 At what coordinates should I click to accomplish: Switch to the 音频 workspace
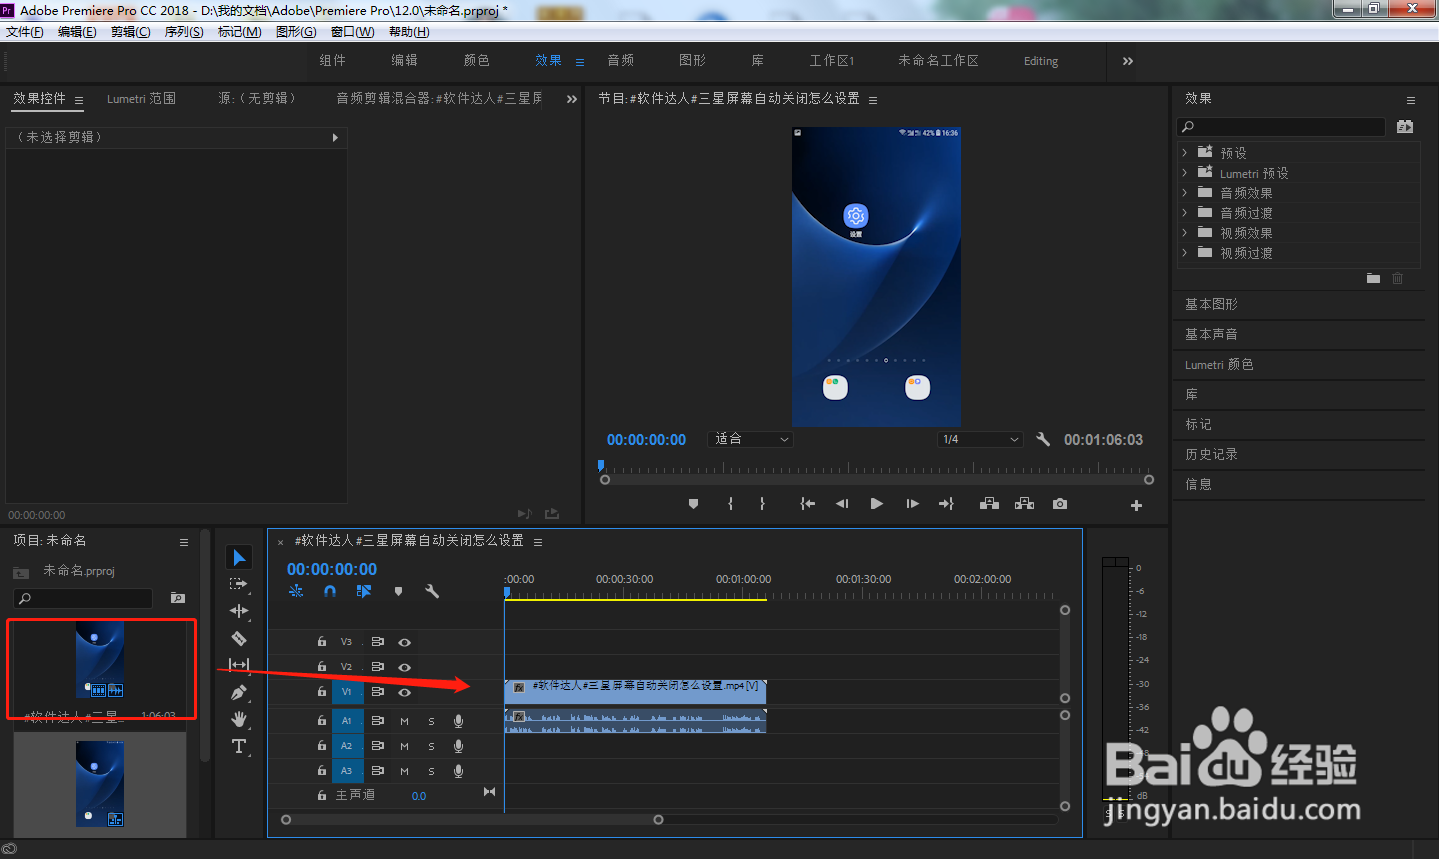pyautogui.click(x=621, y=61)
